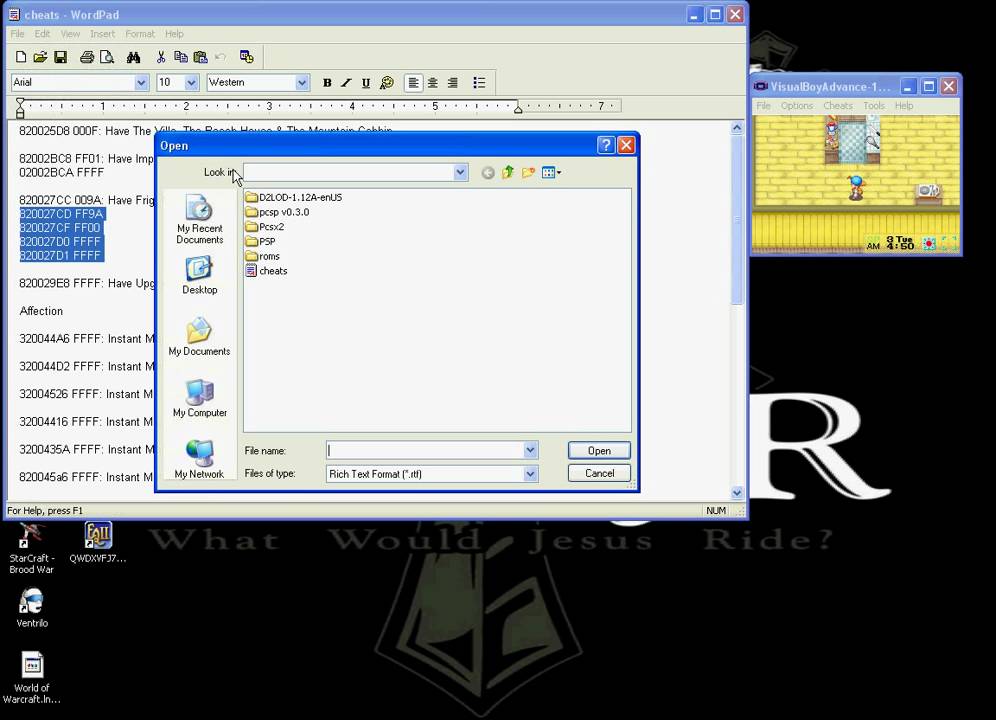Click the File name input field
Image resolution: width=996 pixels, height=720 pixels.
point(425,451)
